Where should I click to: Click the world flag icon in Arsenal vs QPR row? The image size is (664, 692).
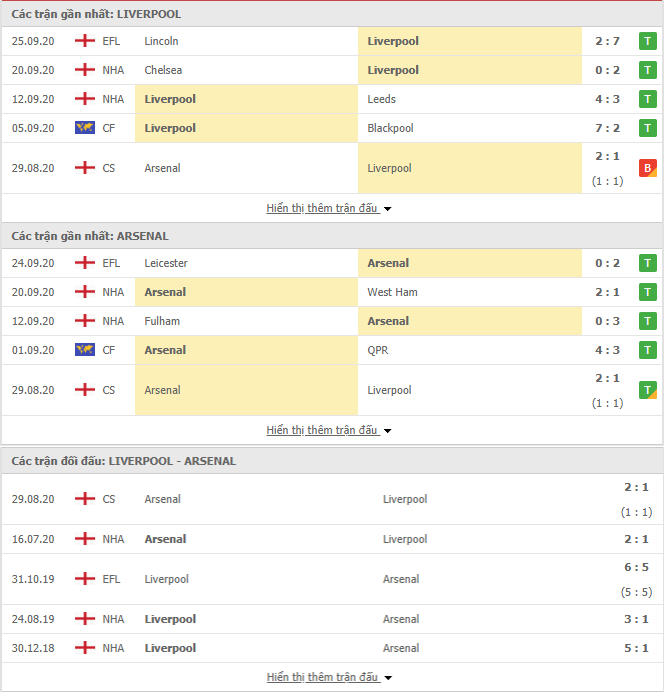click(x=85, y=350)
